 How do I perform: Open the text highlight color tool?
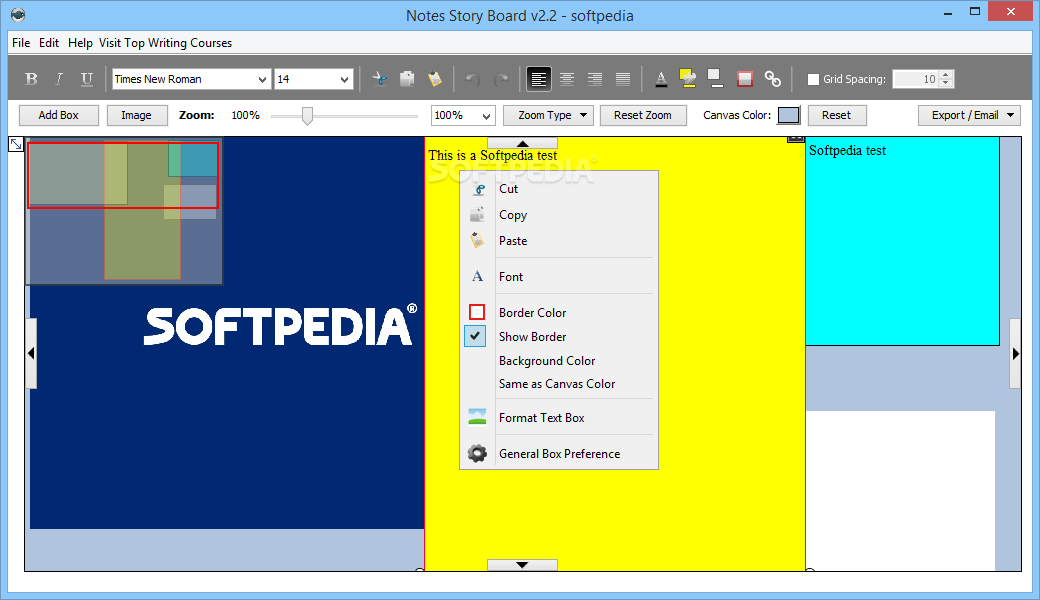coord(688,79)
